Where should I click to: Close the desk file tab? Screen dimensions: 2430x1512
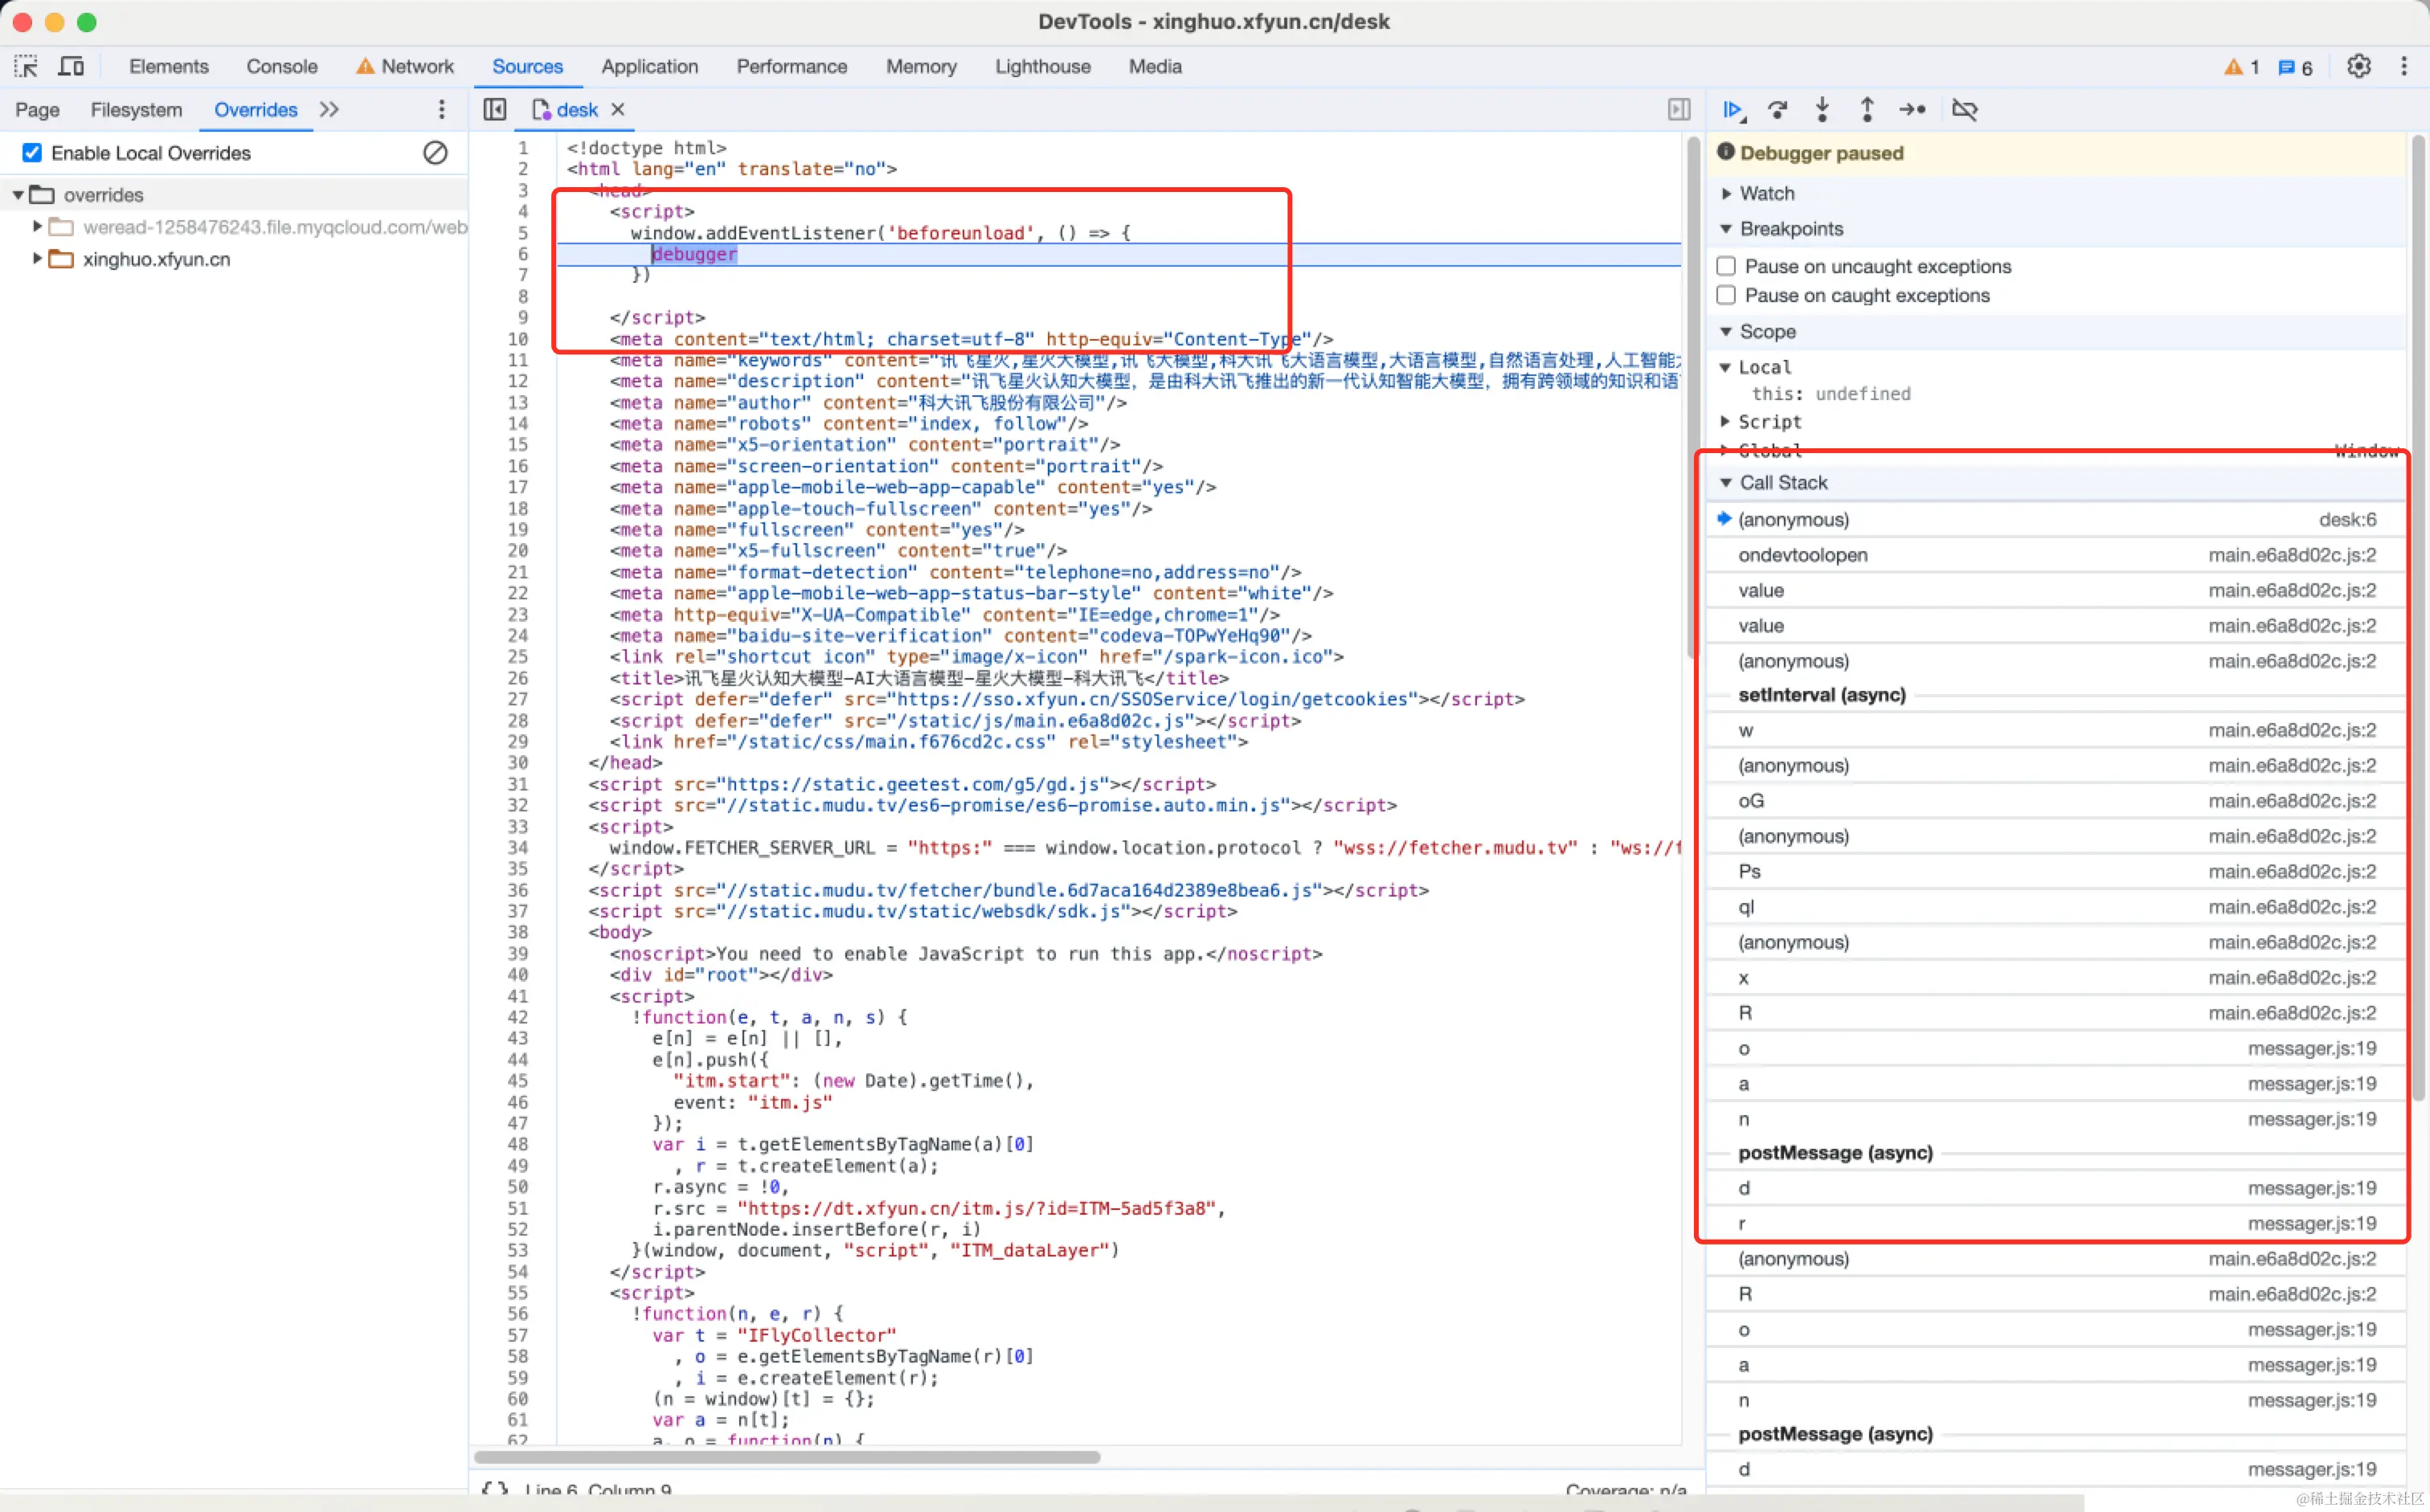click(618, 110)
